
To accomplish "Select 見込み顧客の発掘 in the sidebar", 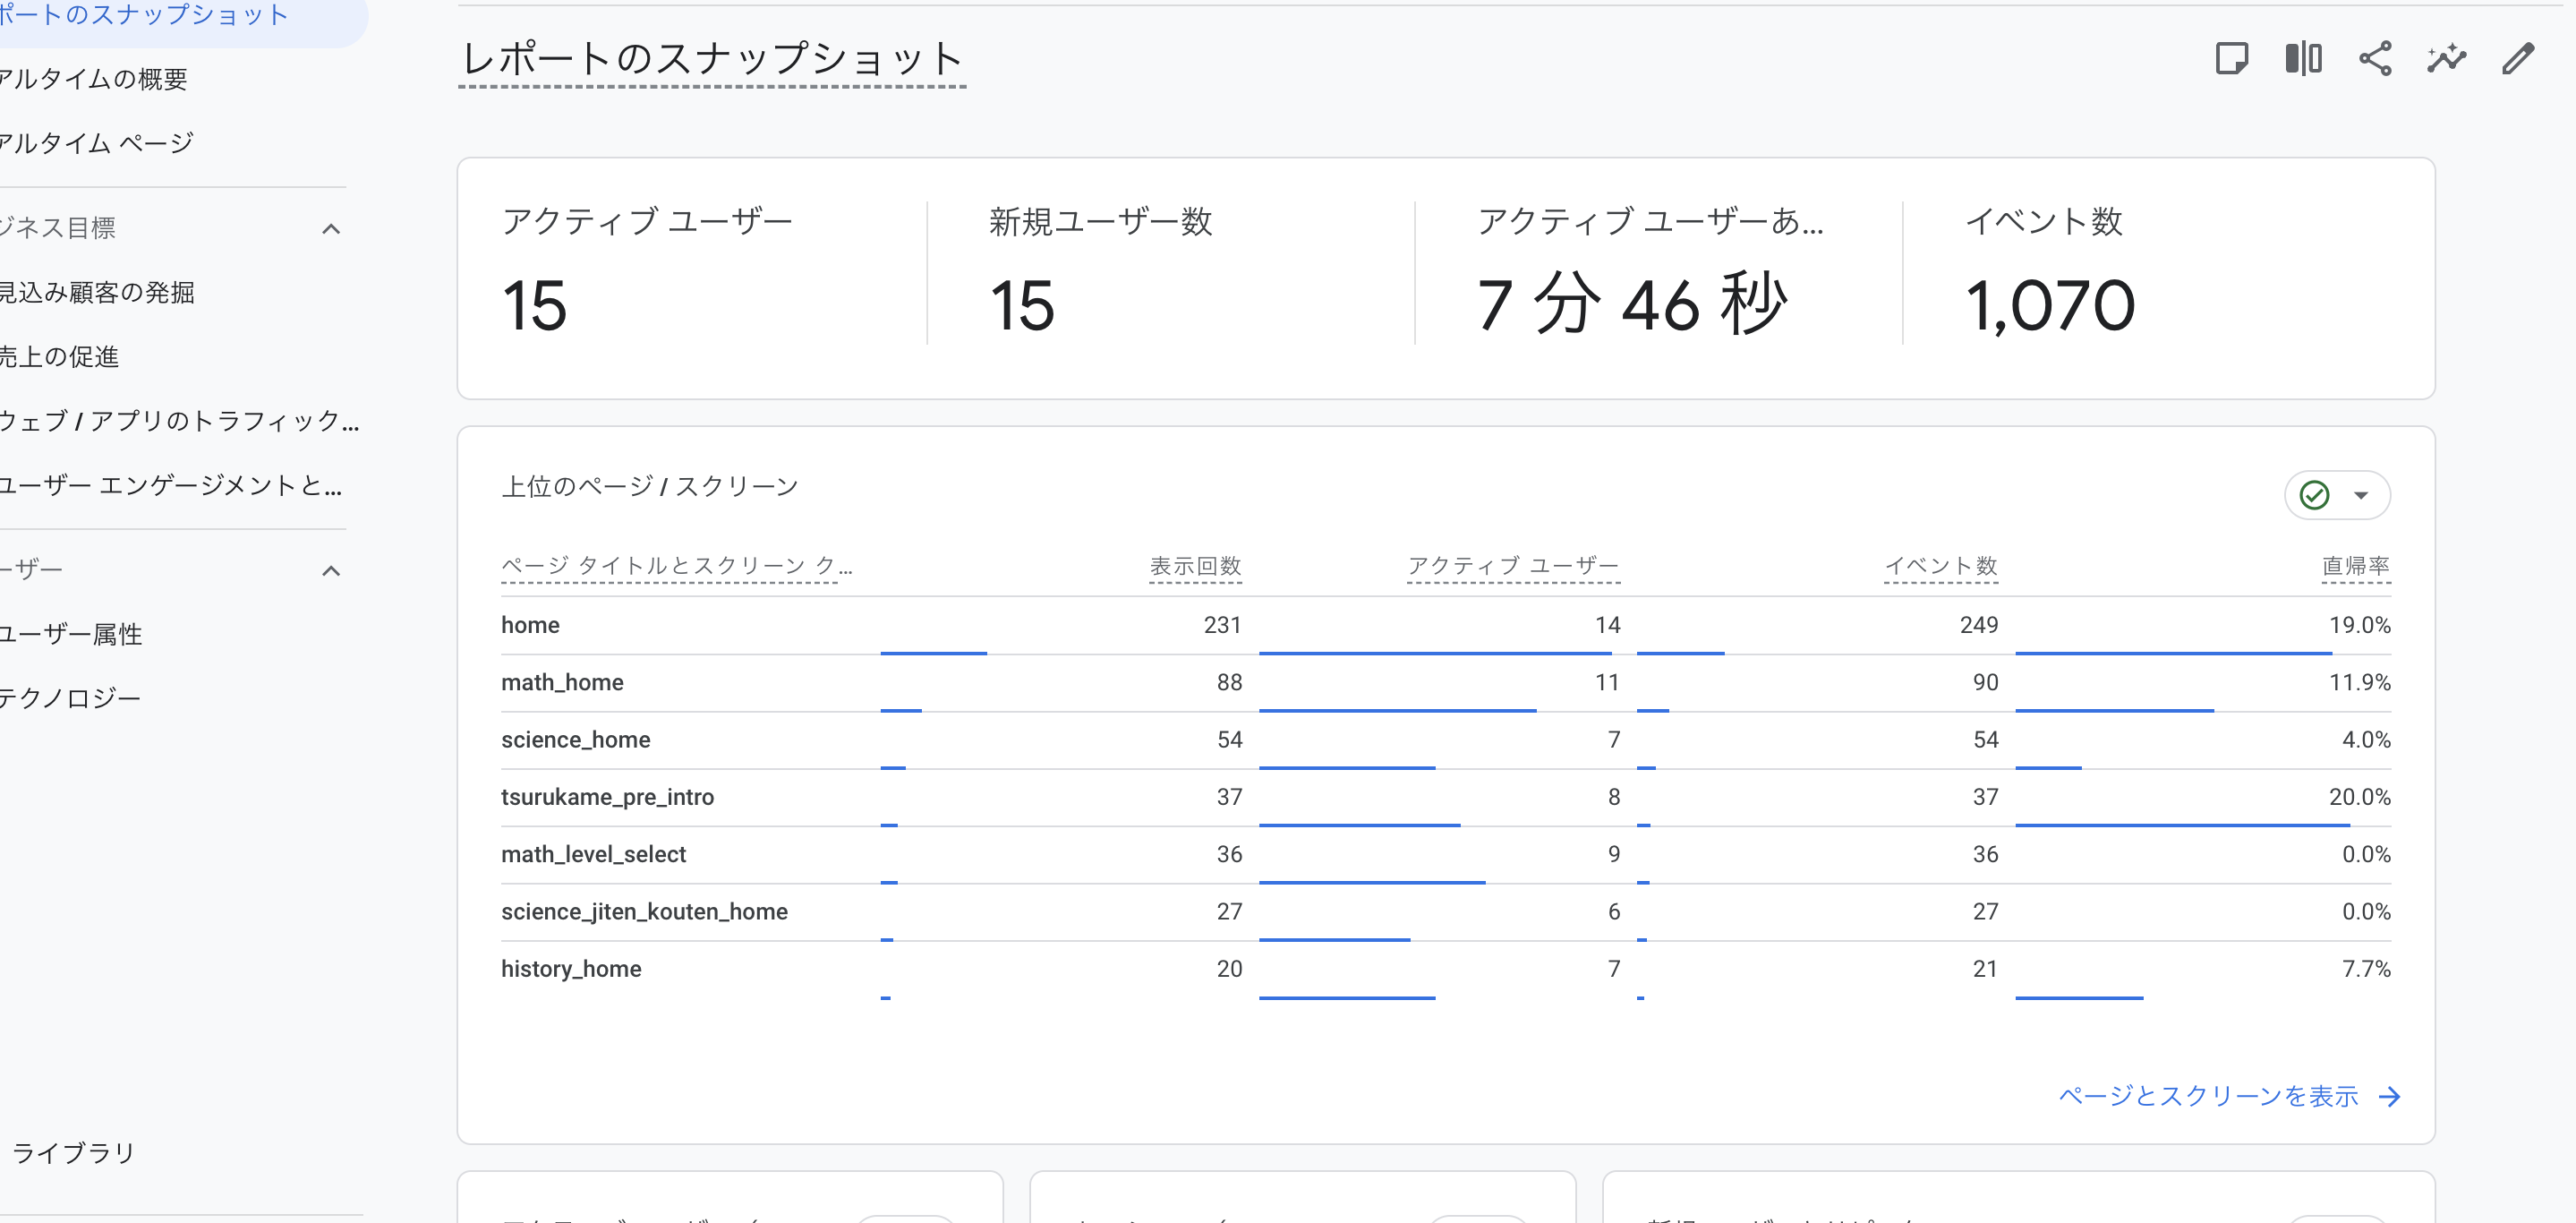I will 98,293.
